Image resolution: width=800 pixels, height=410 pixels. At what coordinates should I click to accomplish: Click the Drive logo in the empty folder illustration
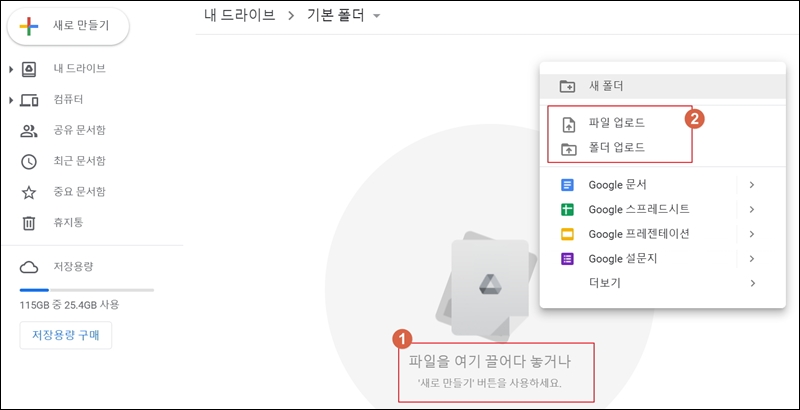tap(490, 285)
